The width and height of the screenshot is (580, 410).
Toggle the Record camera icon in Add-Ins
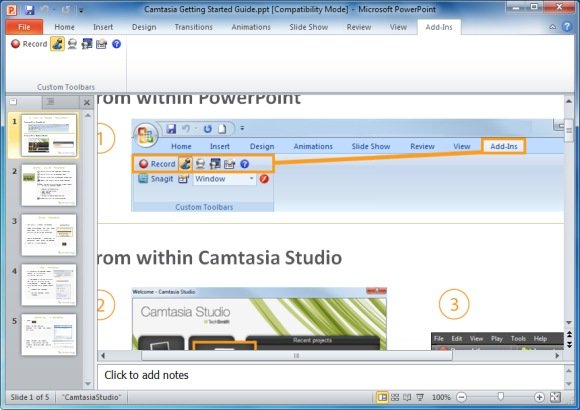pos(72,44)
